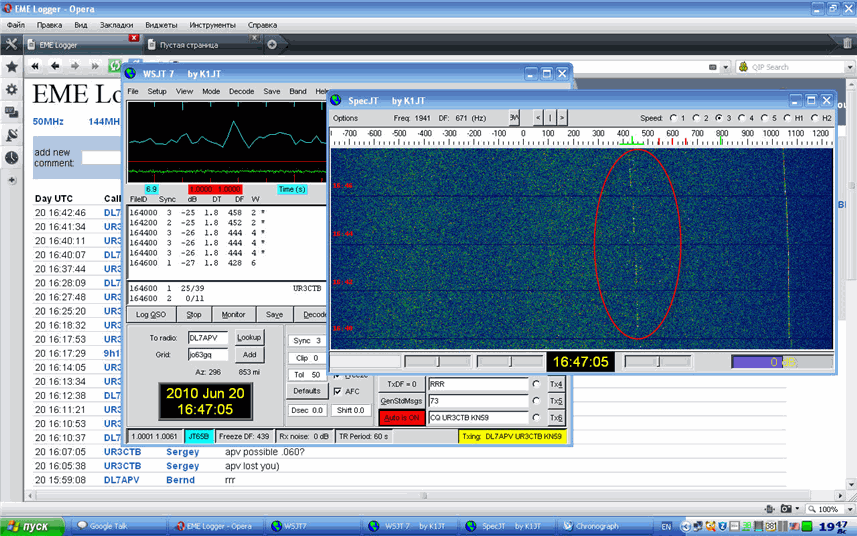
Task: Open SpecJT Options menu
Action: tap(345, 118)
